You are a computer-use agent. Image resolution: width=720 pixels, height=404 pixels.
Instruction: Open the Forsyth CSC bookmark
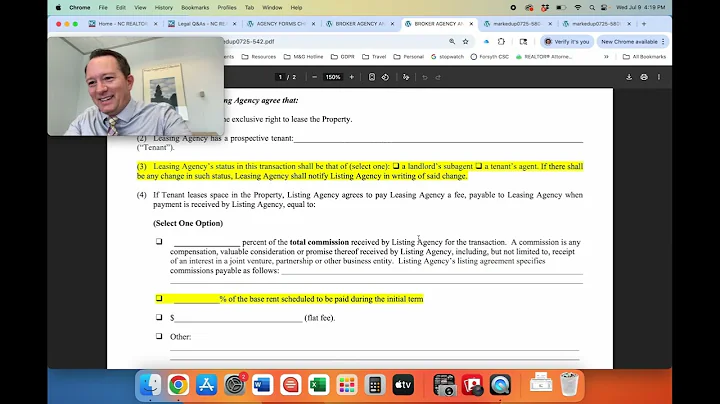click(489, 56)
